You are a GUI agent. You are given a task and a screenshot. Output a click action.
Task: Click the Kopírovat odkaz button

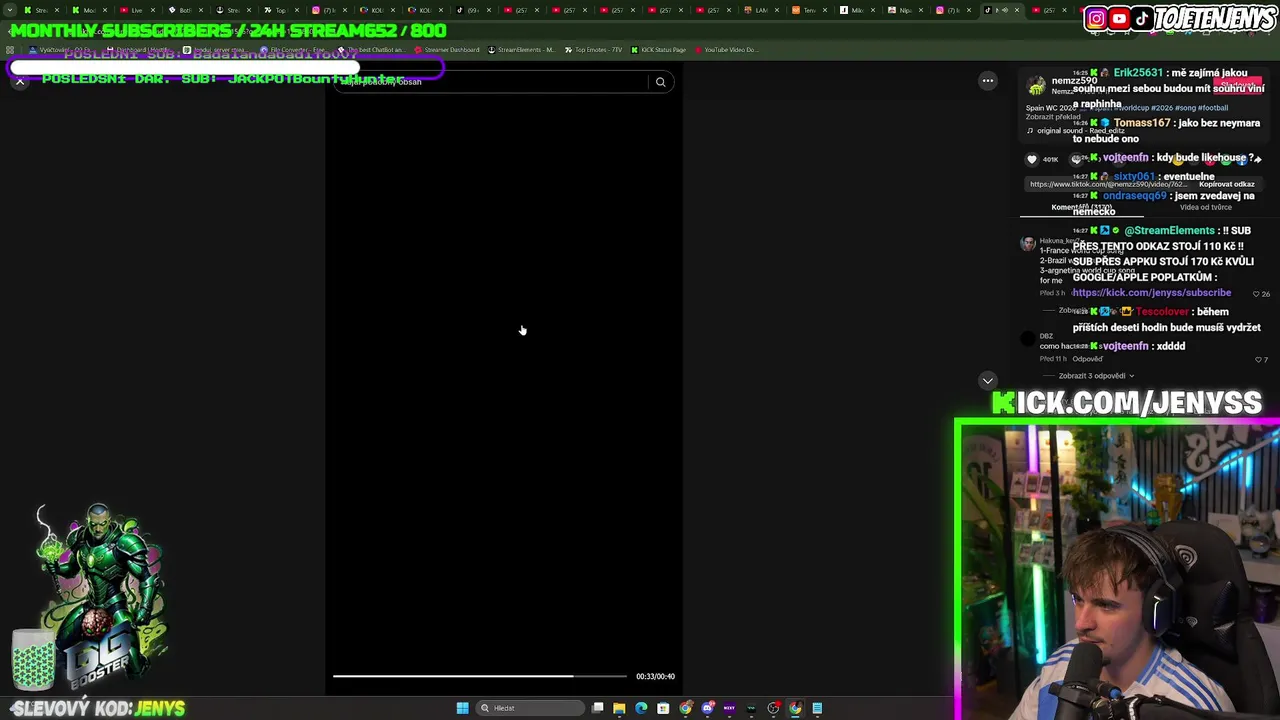[x=1226, y=184]
